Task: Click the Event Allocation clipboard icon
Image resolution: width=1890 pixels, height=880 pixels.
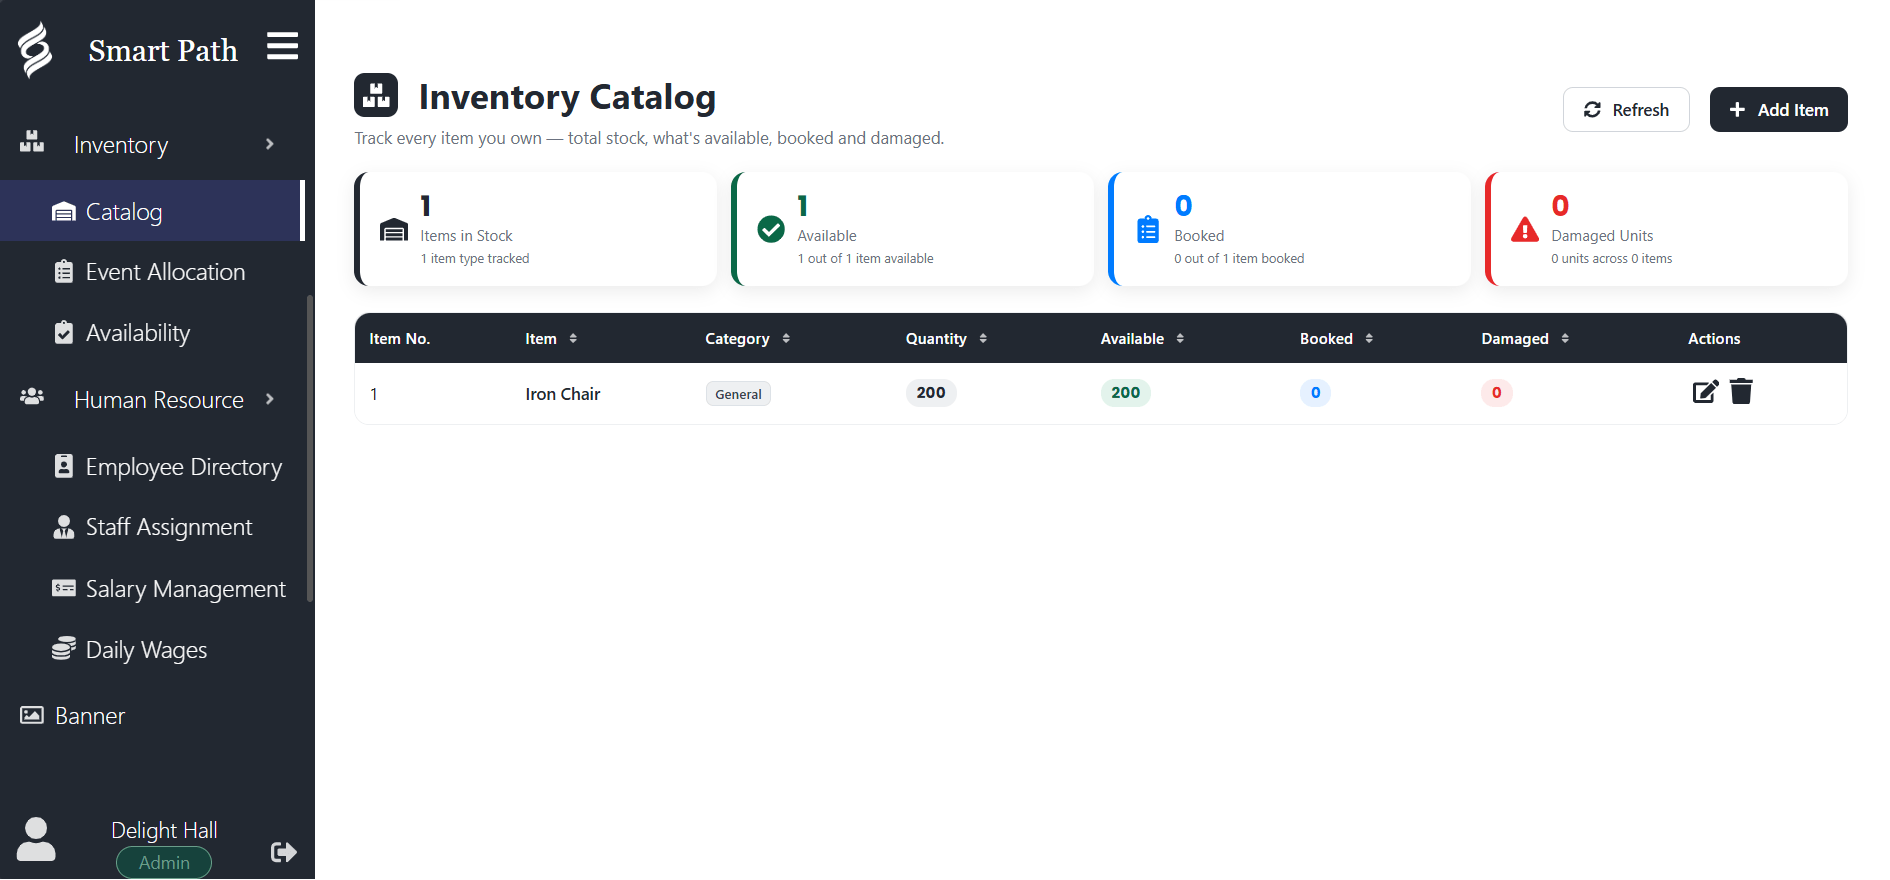Action: [64, 271]
